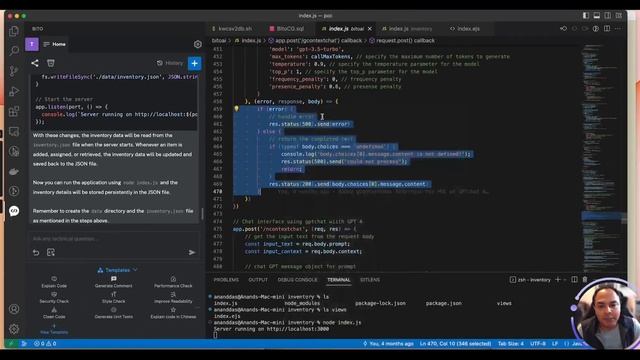Image resolution: width=640 pixels, height=360 pixels.
Task: Open Source Control view in activity bar
Action: pos(14,71)
